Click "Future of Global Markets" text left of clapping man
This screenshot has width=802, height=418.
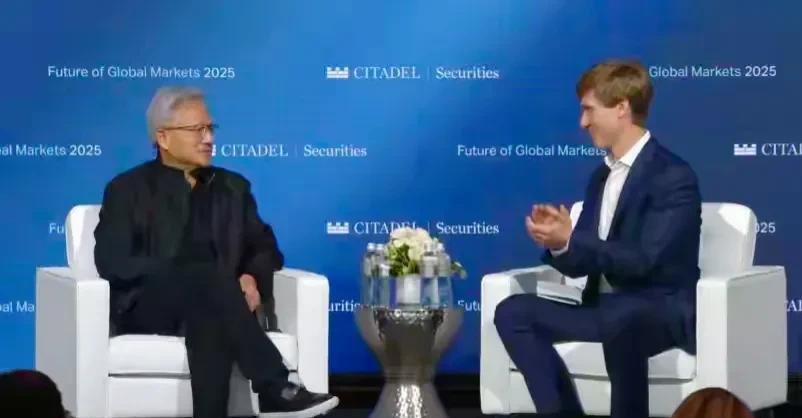tap(531, 150)
